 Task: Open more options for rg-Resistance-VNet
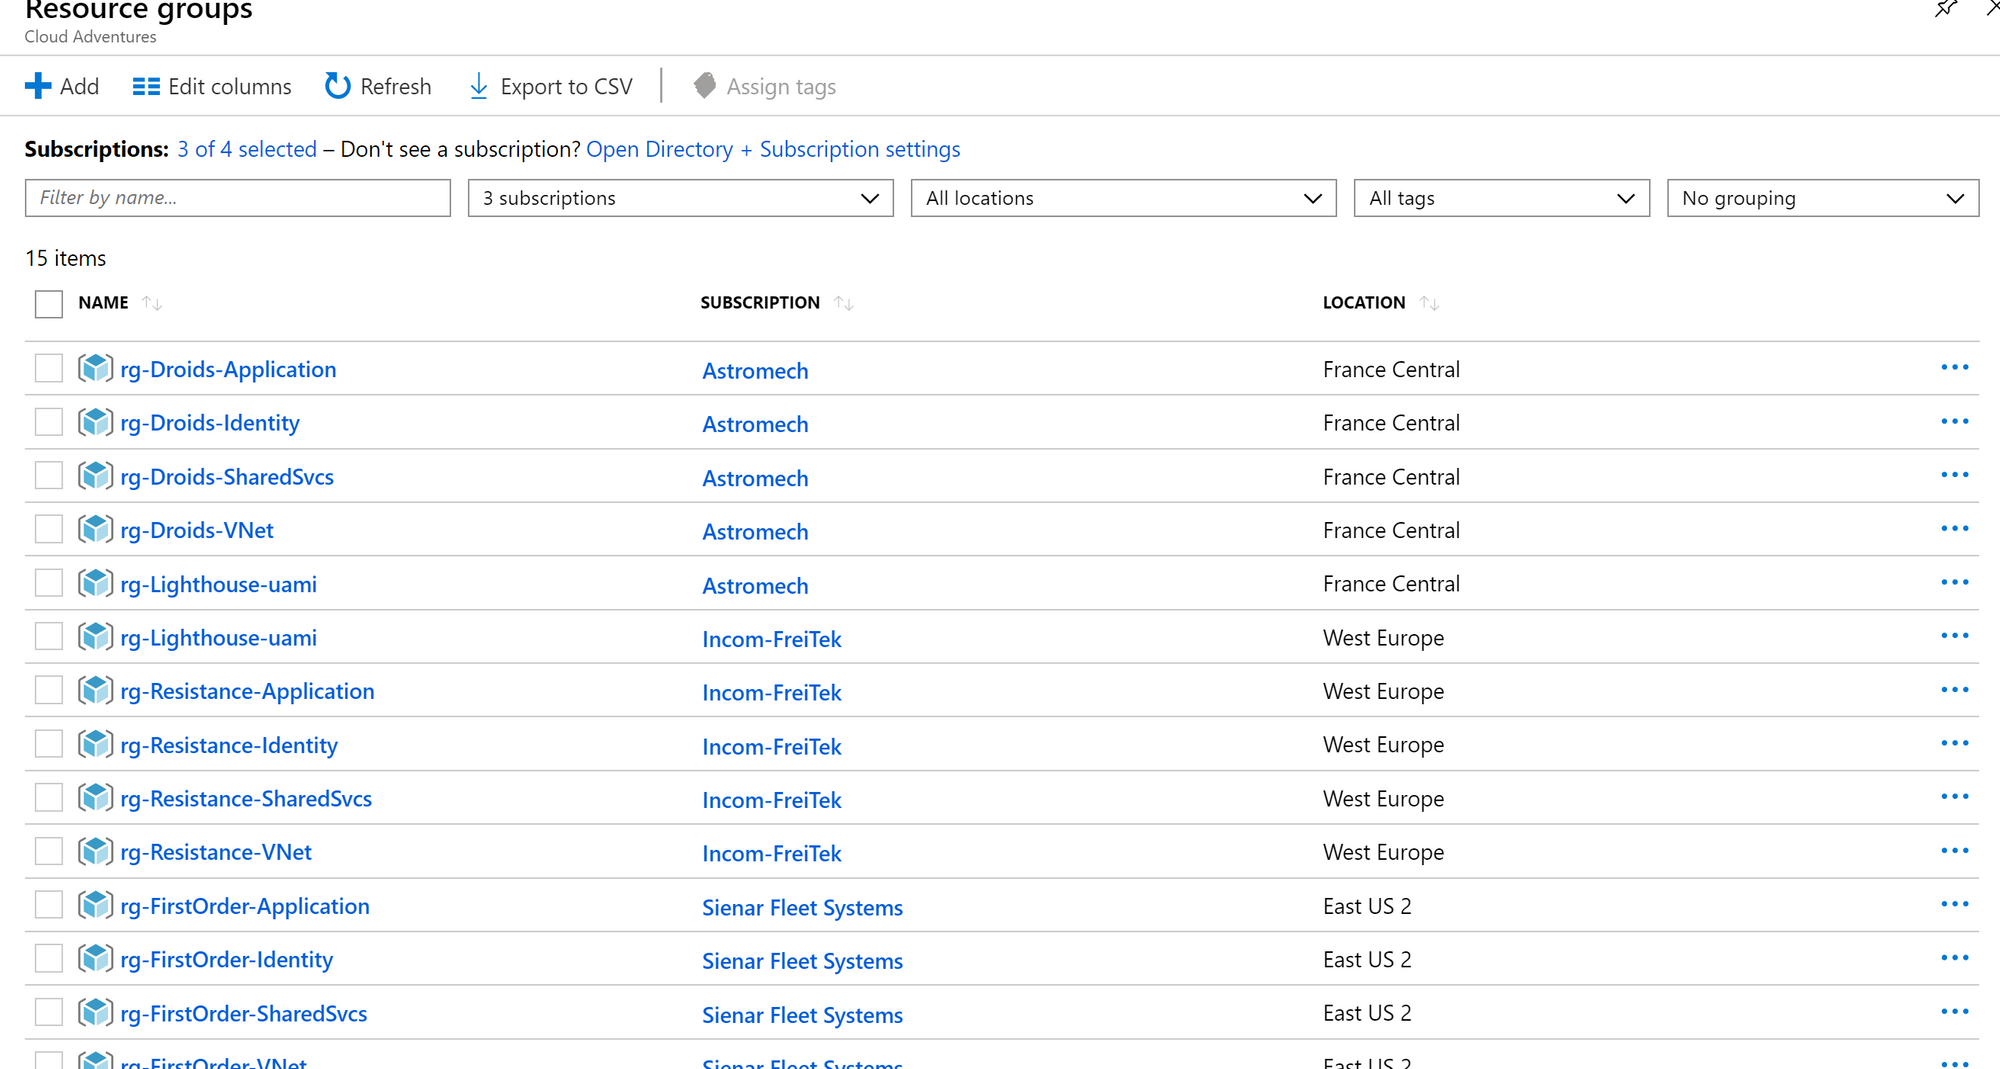[x=1954, y=851]
